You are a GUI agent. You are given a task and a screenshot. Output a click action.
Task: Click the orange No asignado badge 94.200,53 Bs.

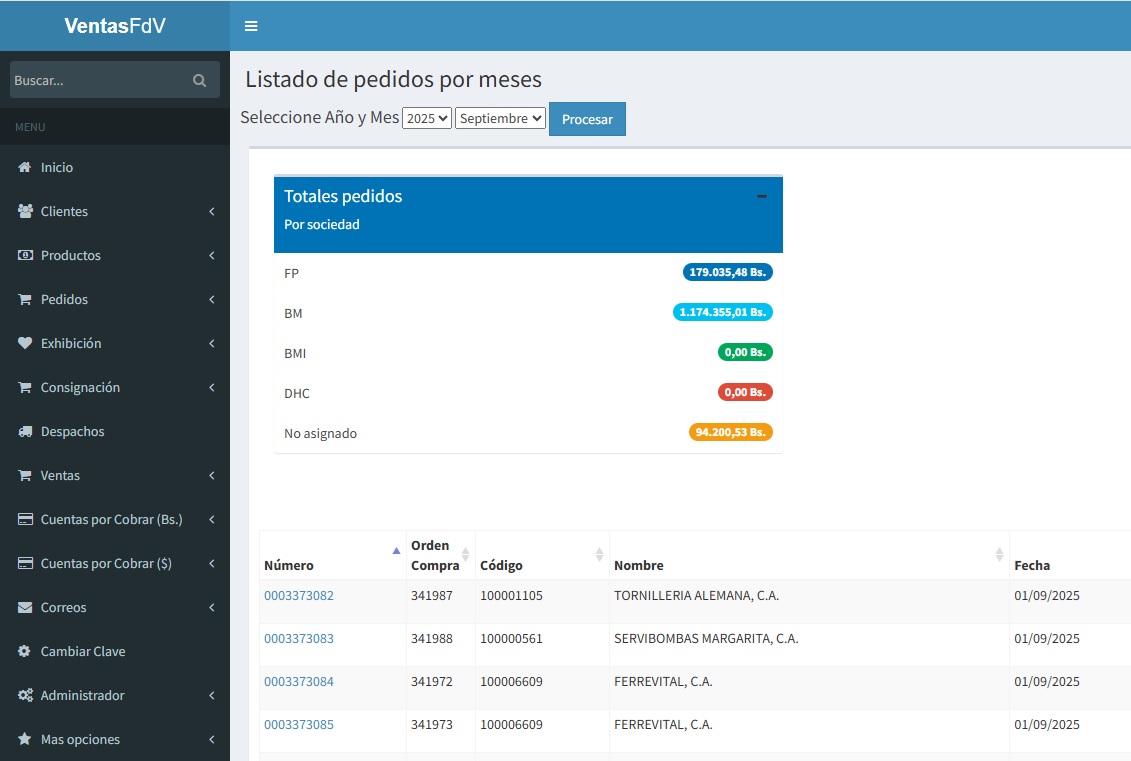click(x=731, y=432)
